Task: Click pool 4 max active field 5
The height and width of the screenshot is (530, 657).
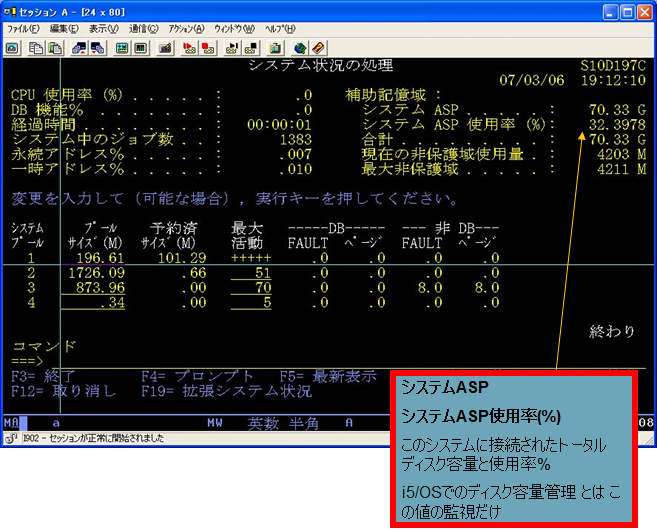Action: 251,303
